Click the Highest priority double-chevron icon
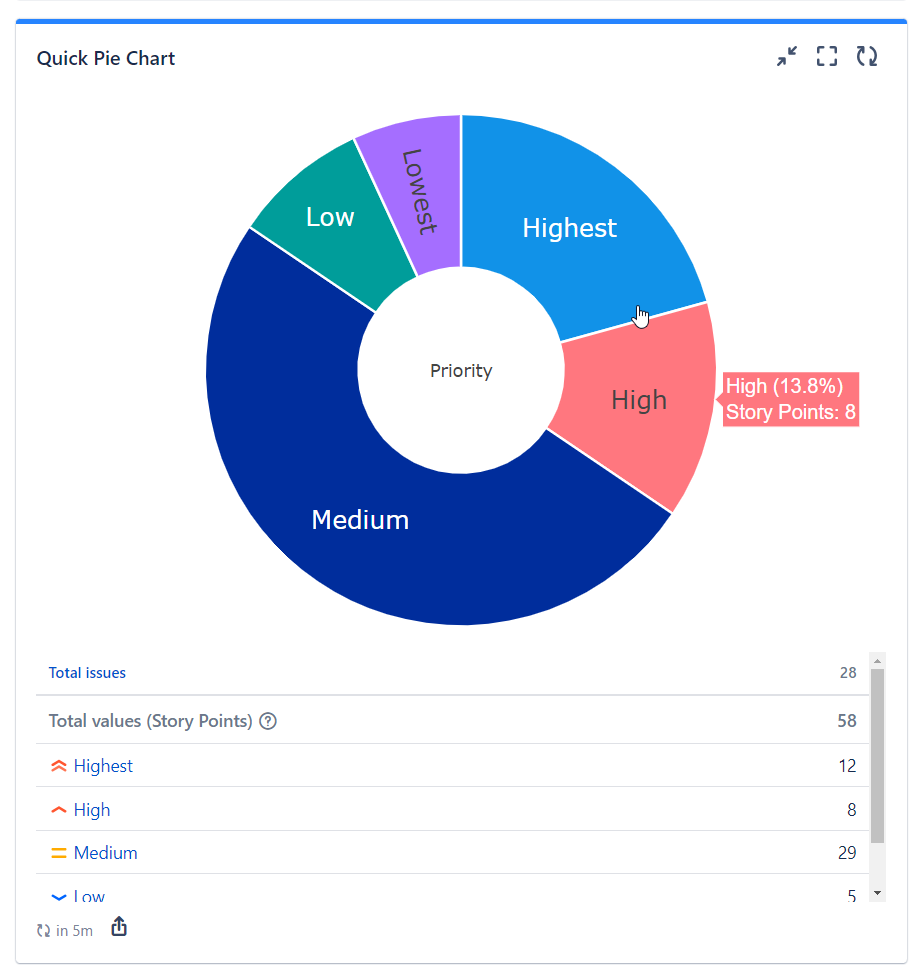 click(58, 765)
